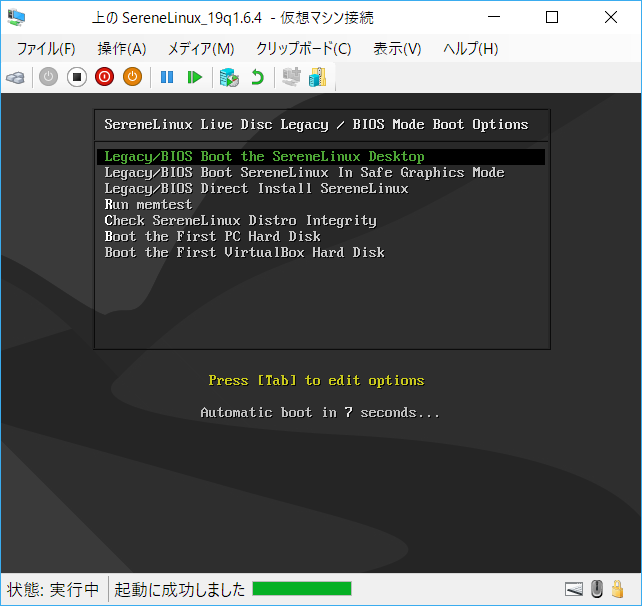Screen dimensions: 642x606
Task: Create a checkpoint with the server icon
Action: tap(229, 77)
